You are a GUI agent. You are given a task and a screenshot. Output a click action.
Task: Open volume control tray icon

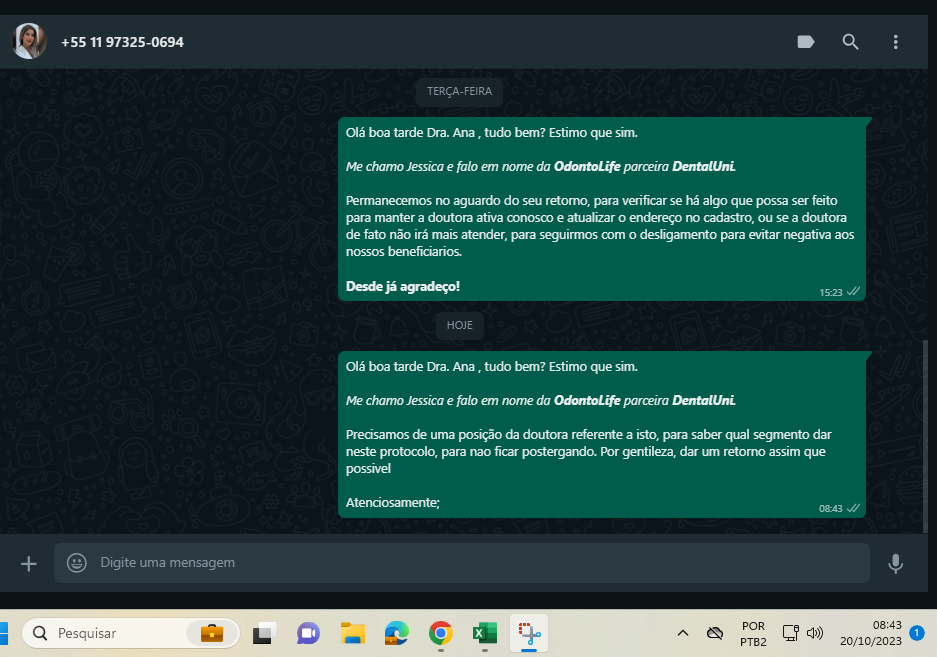(815, 633)
